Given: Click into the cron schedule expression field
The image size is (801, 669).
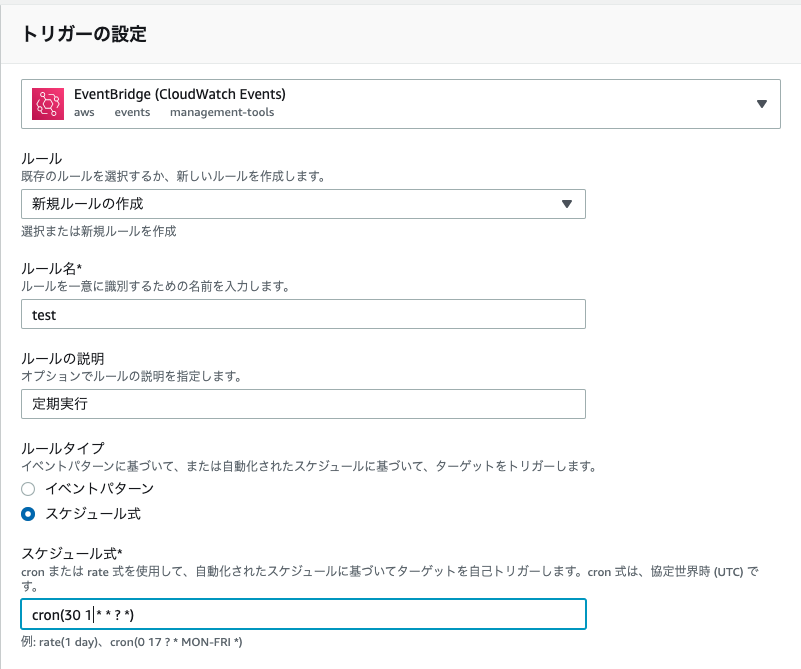Looking at the screenshot, I should tap(303, 614).
